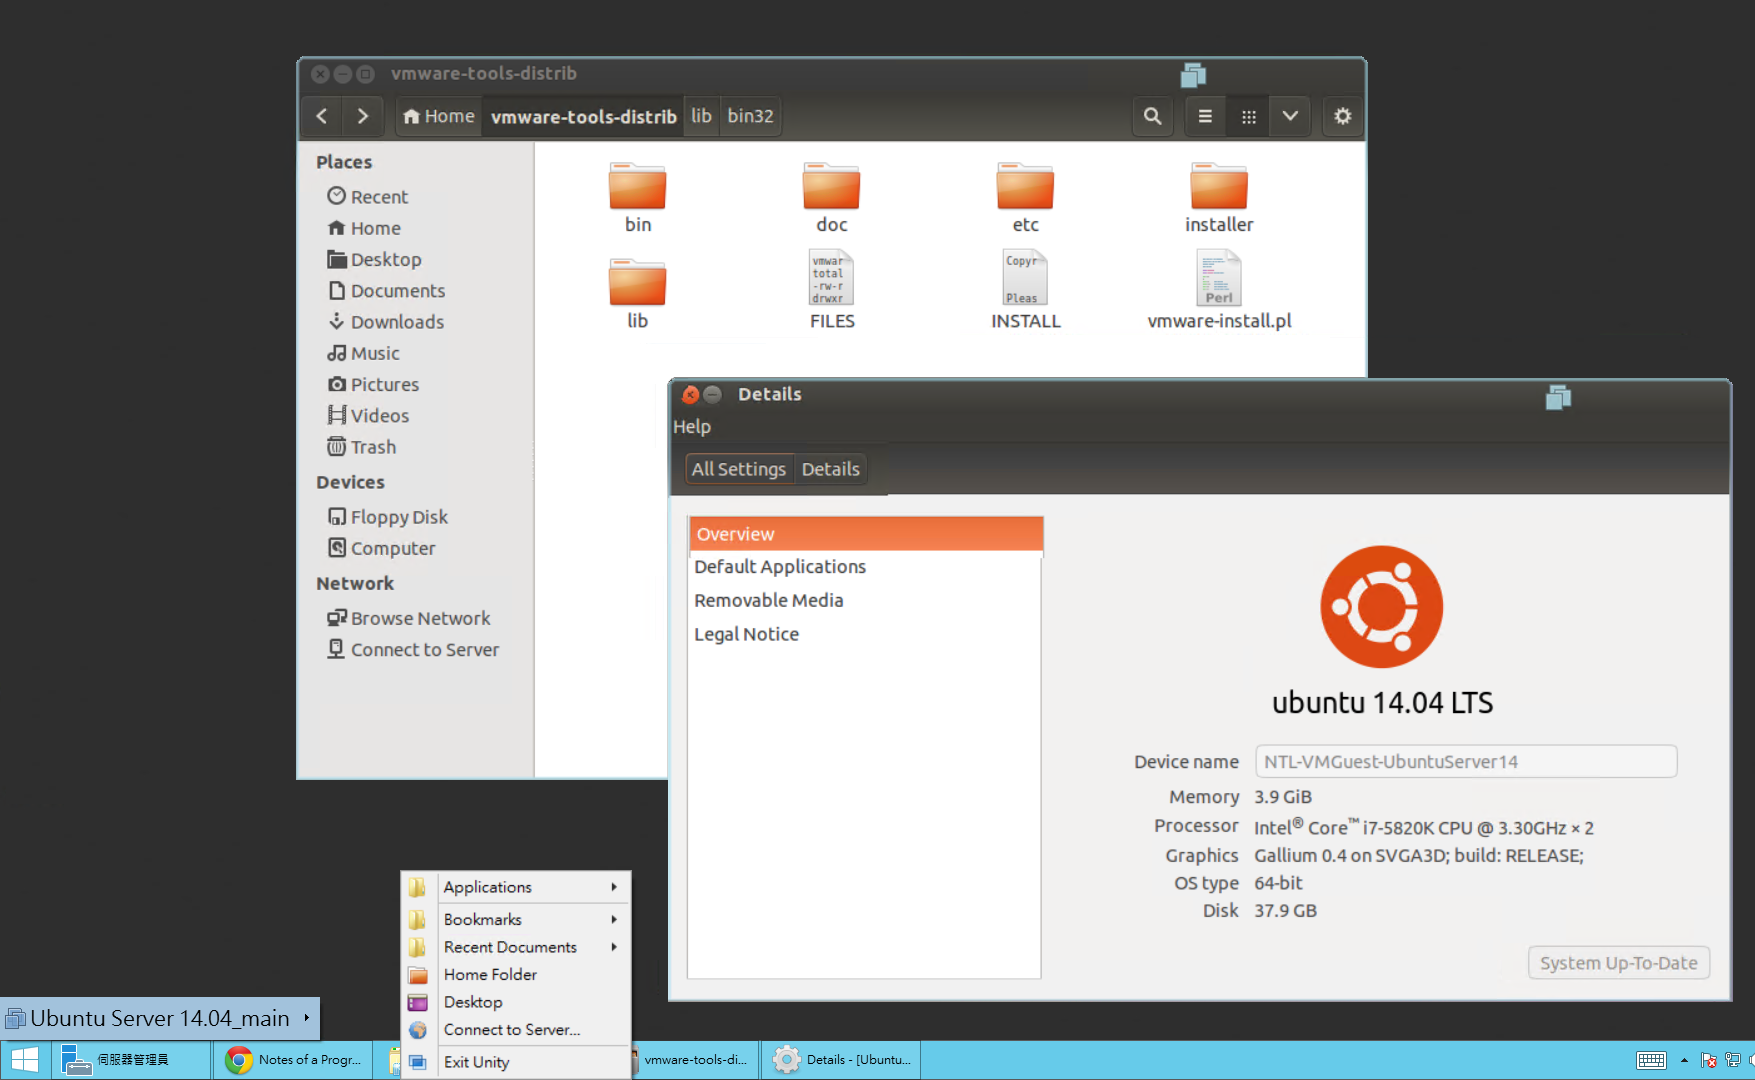The width and height of the screenshot is (1755, 1080).
Task: Open Home in Places sidebar
Action: (364, 228)
